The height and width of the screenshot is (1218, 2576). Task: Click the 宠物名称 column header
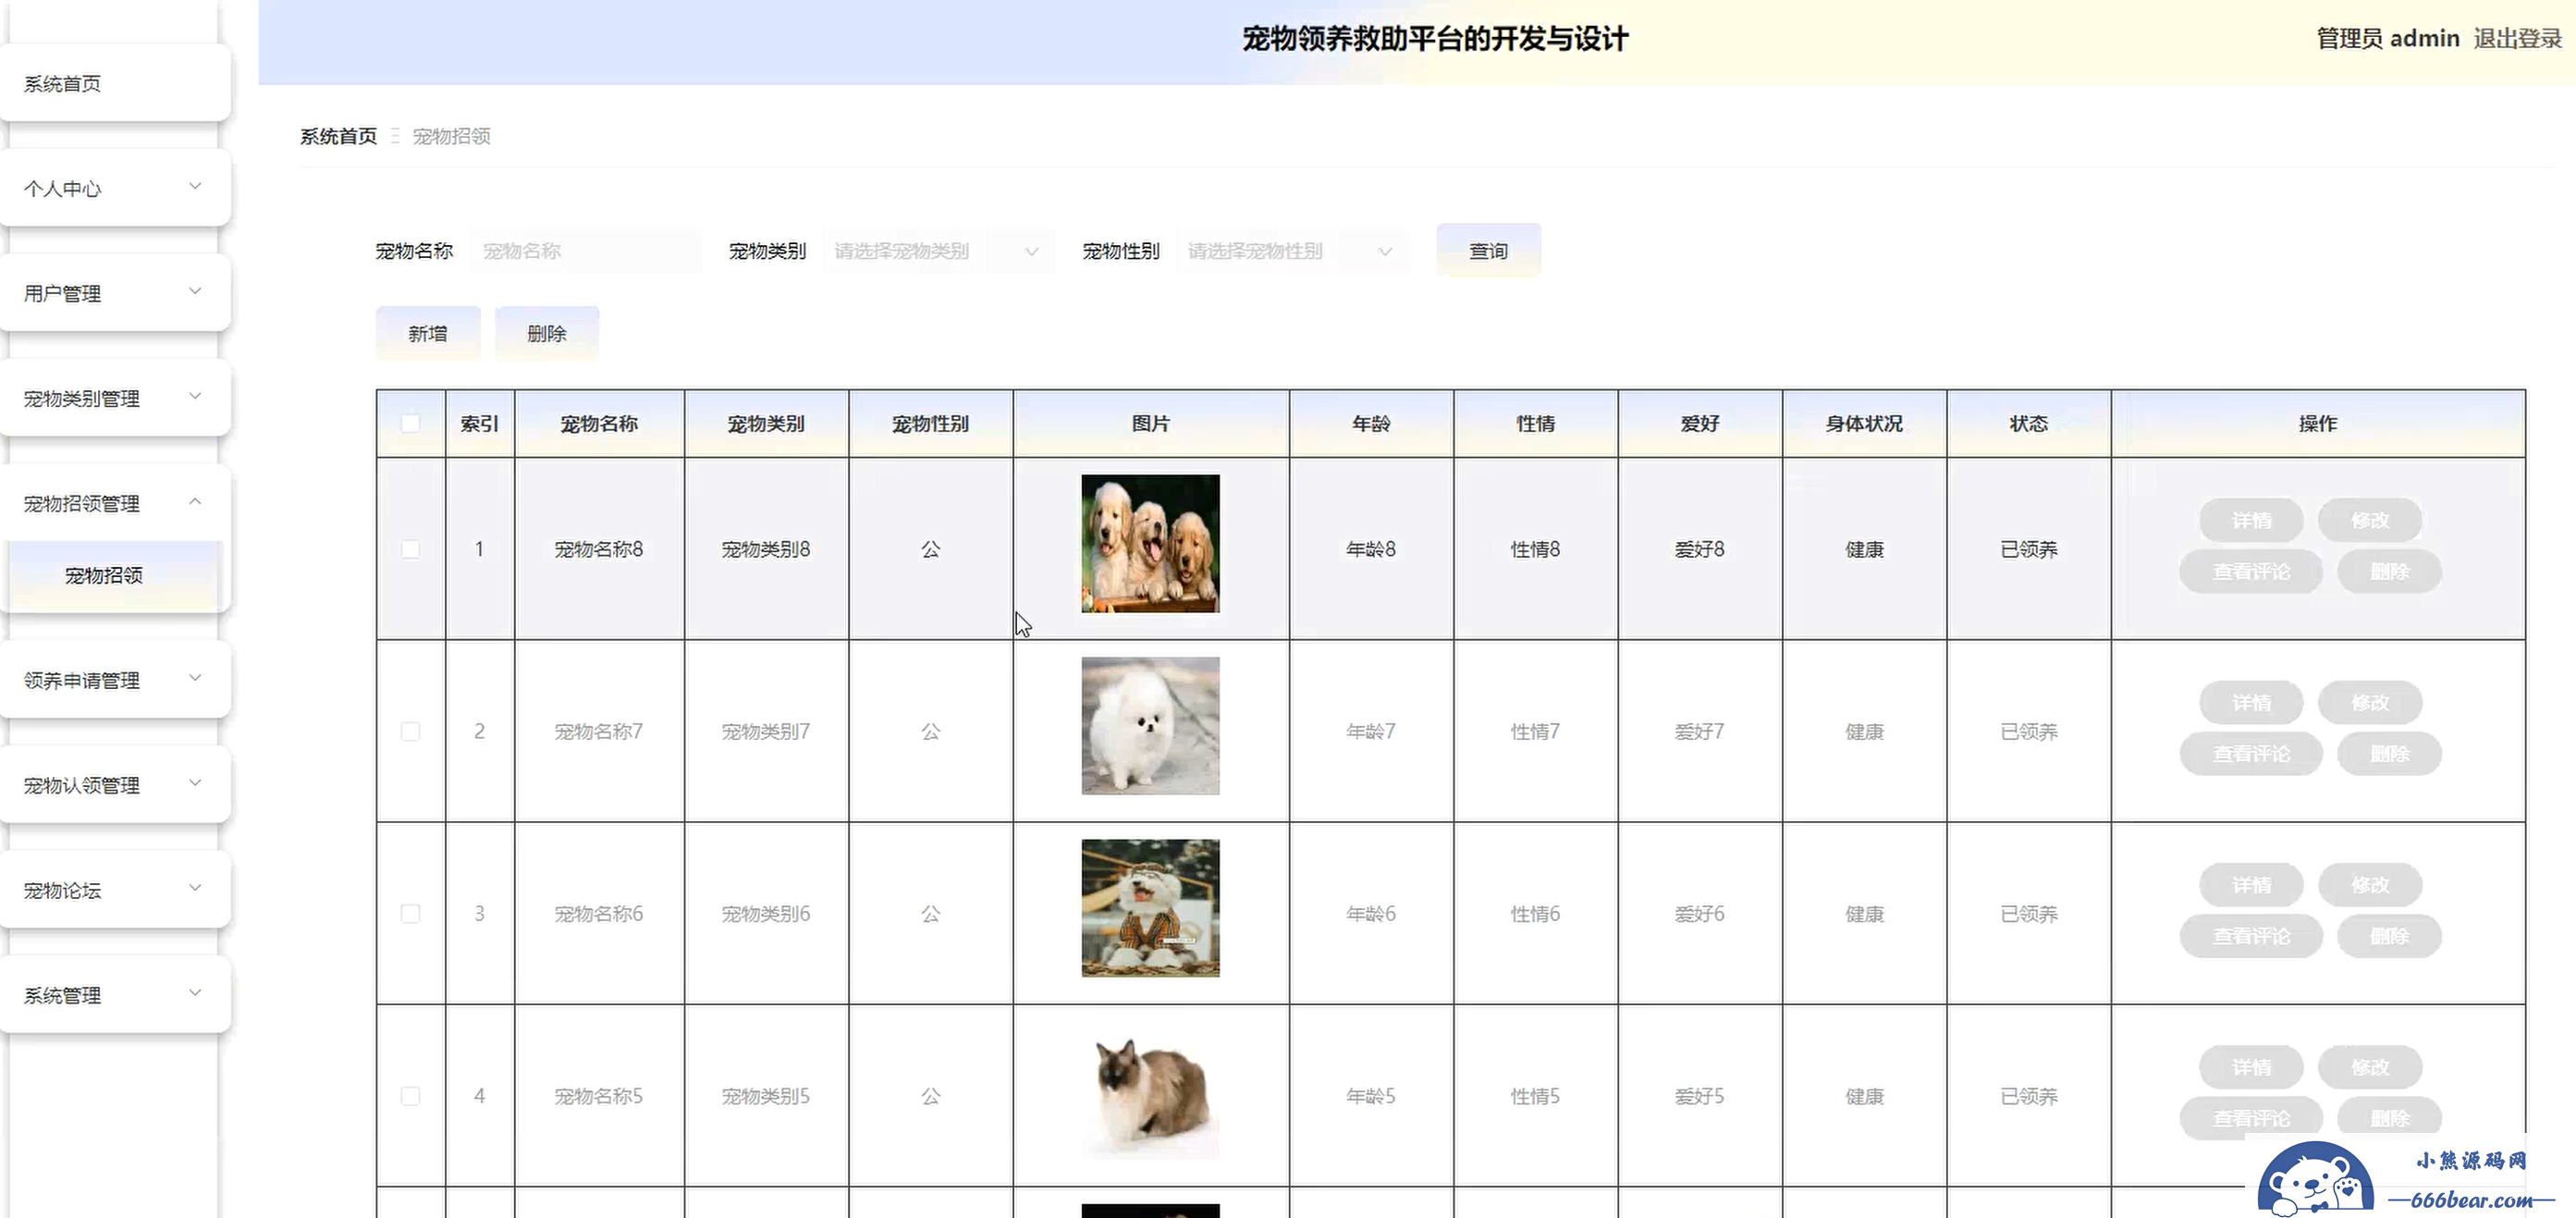pyautogui.click(x=599, y=424)
